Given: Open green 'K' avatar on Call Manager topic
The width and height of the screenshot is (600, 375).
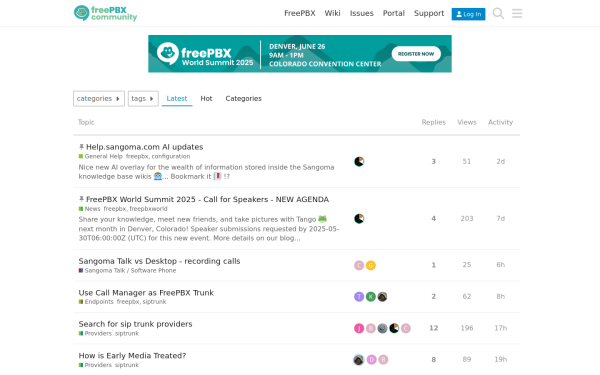Looking at the screenshot, I should [370, 297].
